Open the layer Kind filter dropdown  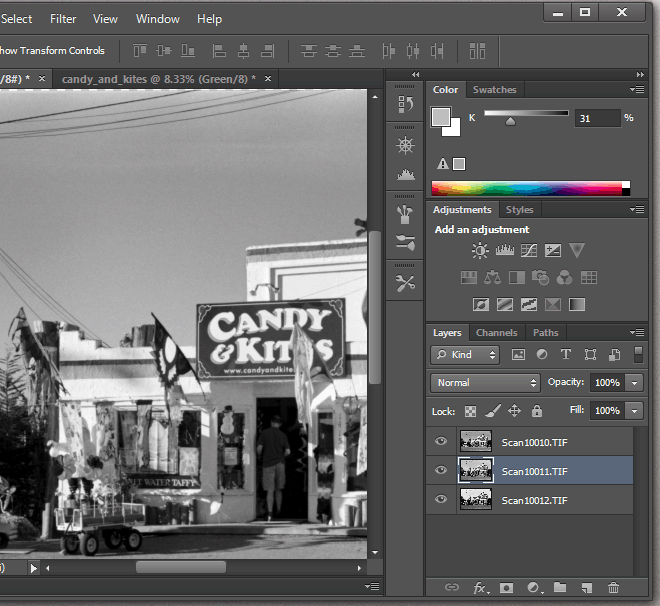pos(465,355)
